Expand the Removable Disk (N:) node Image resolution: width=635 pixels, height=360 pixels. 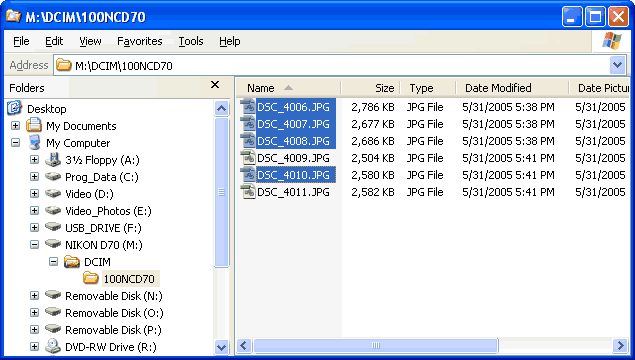(x=34, y=296)
